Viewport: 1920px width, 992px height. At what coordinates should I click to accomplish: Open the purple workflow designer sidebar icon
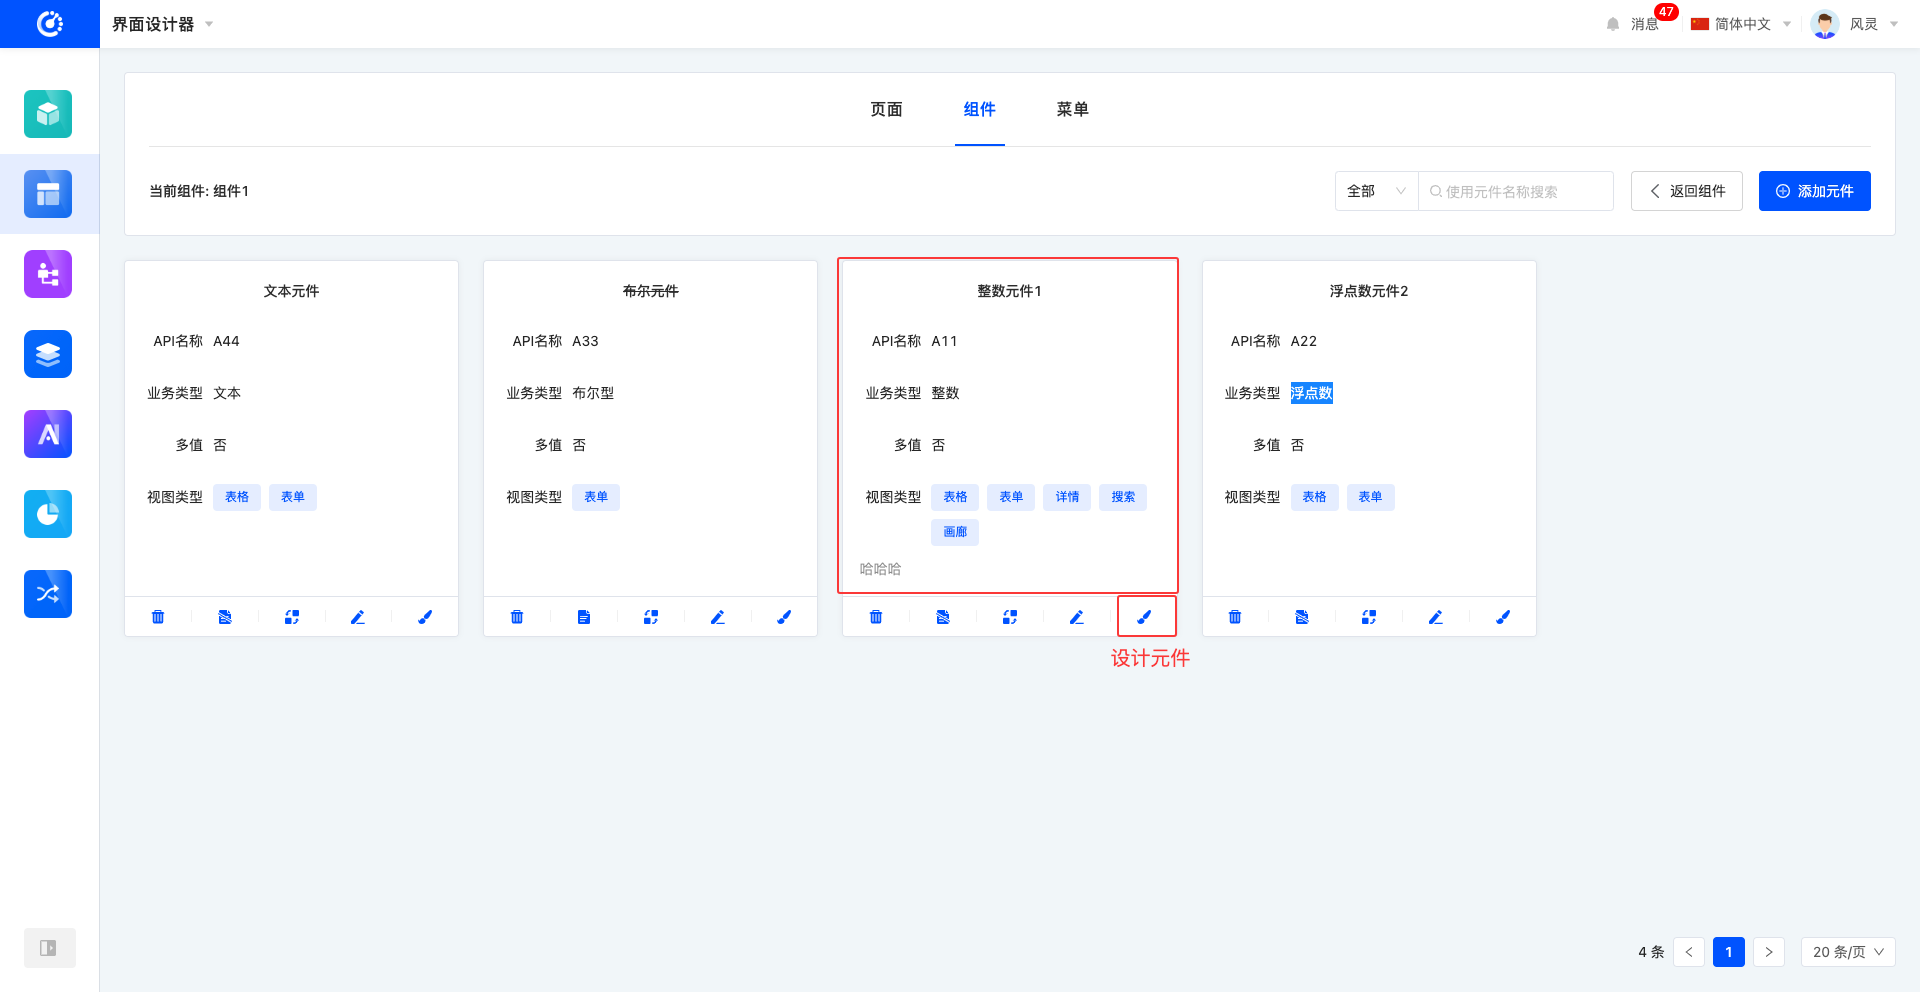48,274
